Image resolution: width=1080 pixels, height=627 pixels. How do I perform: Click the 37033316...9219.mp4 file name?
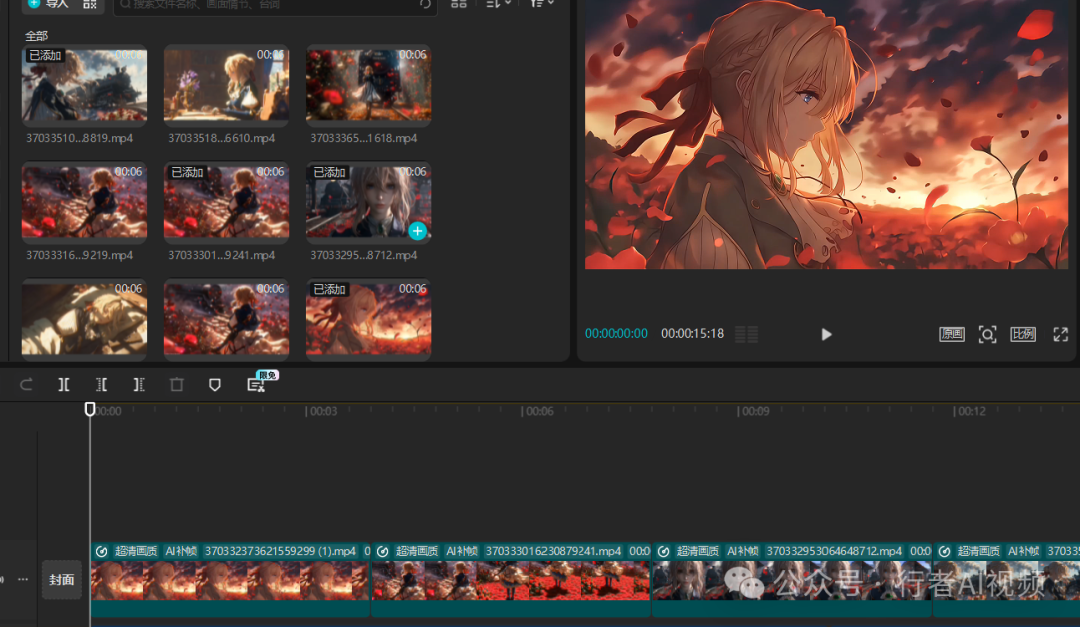click(x=79, y=256)
